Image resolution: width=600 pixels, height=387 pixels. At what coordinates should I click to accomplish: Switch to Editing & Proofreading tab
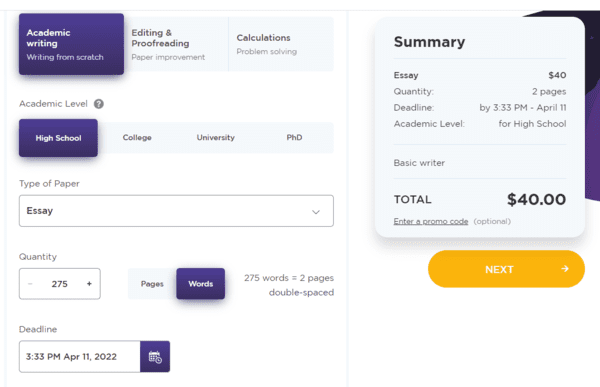[x=176, y=44]
